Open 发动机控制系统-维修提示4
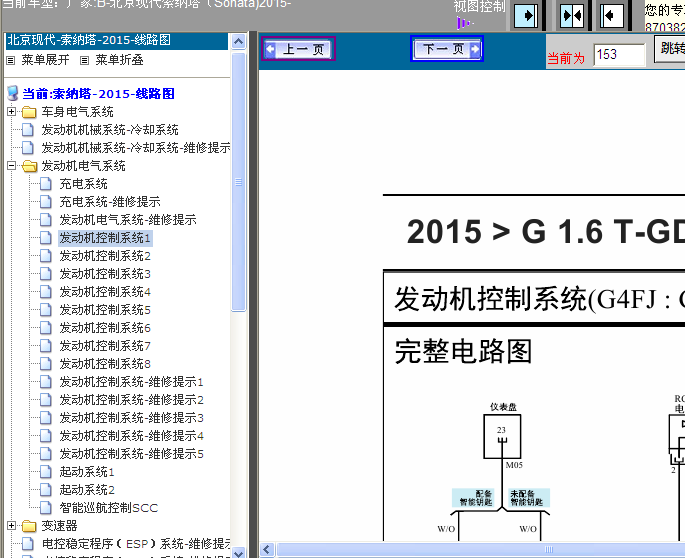Viewport: 685px width, 558px height. pos(131,435)
